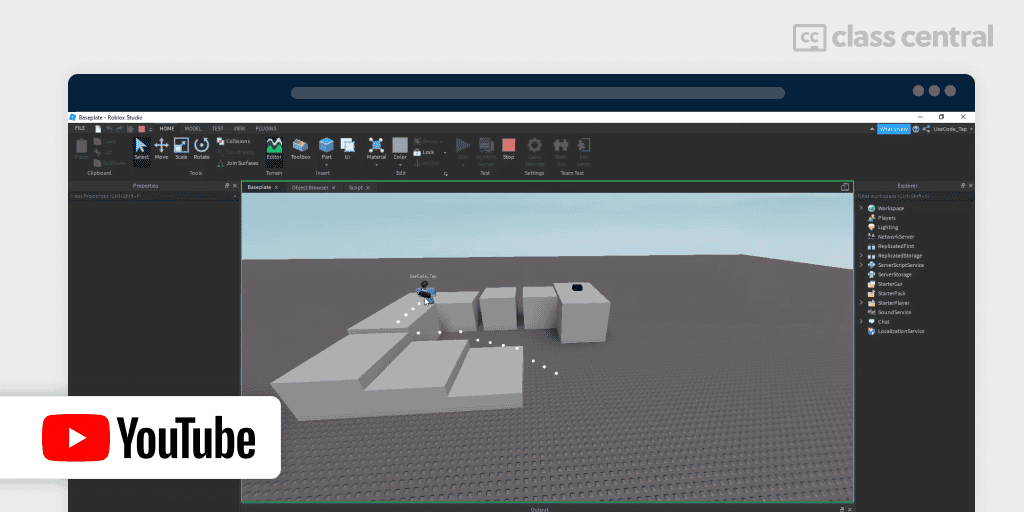1024x512 pixels.
Task: Click the Help icon next to What's new
Action: point(916,129)
